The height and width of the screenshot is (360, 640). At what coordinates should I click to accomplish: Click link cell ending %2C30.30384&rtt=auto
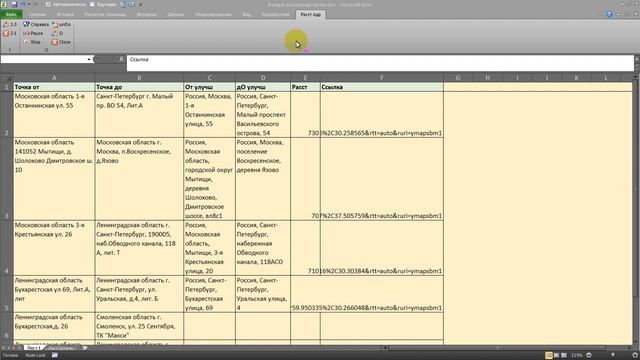point(382,248)
